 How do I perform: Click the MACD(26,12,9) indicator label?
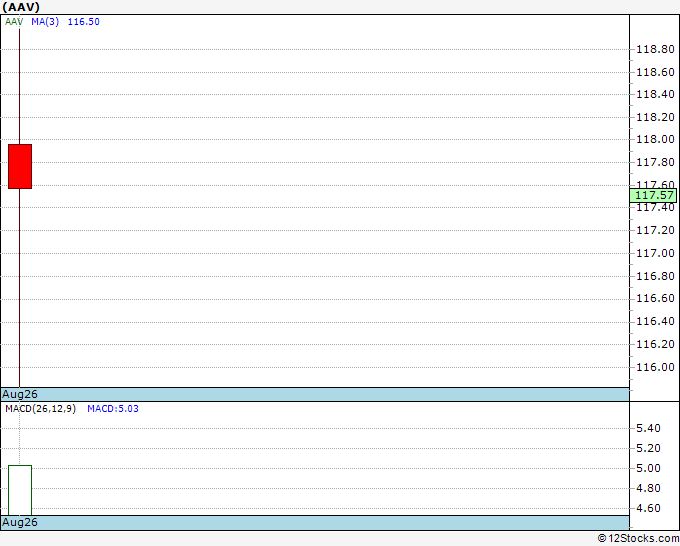pos(40,409)
